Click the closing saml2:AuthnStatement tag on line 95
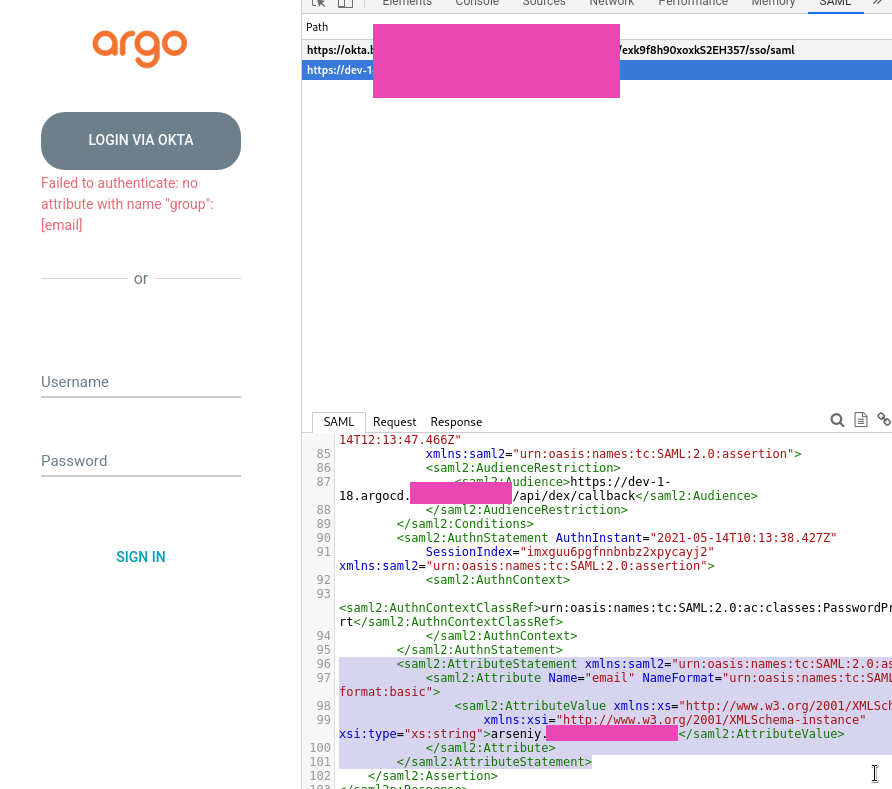The image size is (892, 789). [x=480, y=650]
